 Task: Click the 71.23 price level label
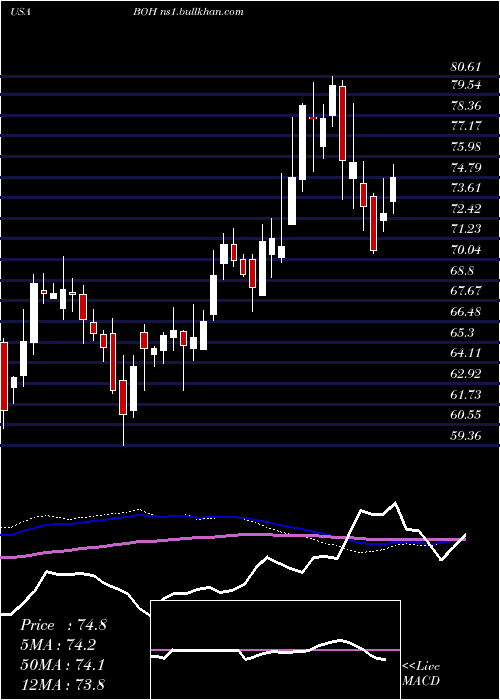(466, 229)
